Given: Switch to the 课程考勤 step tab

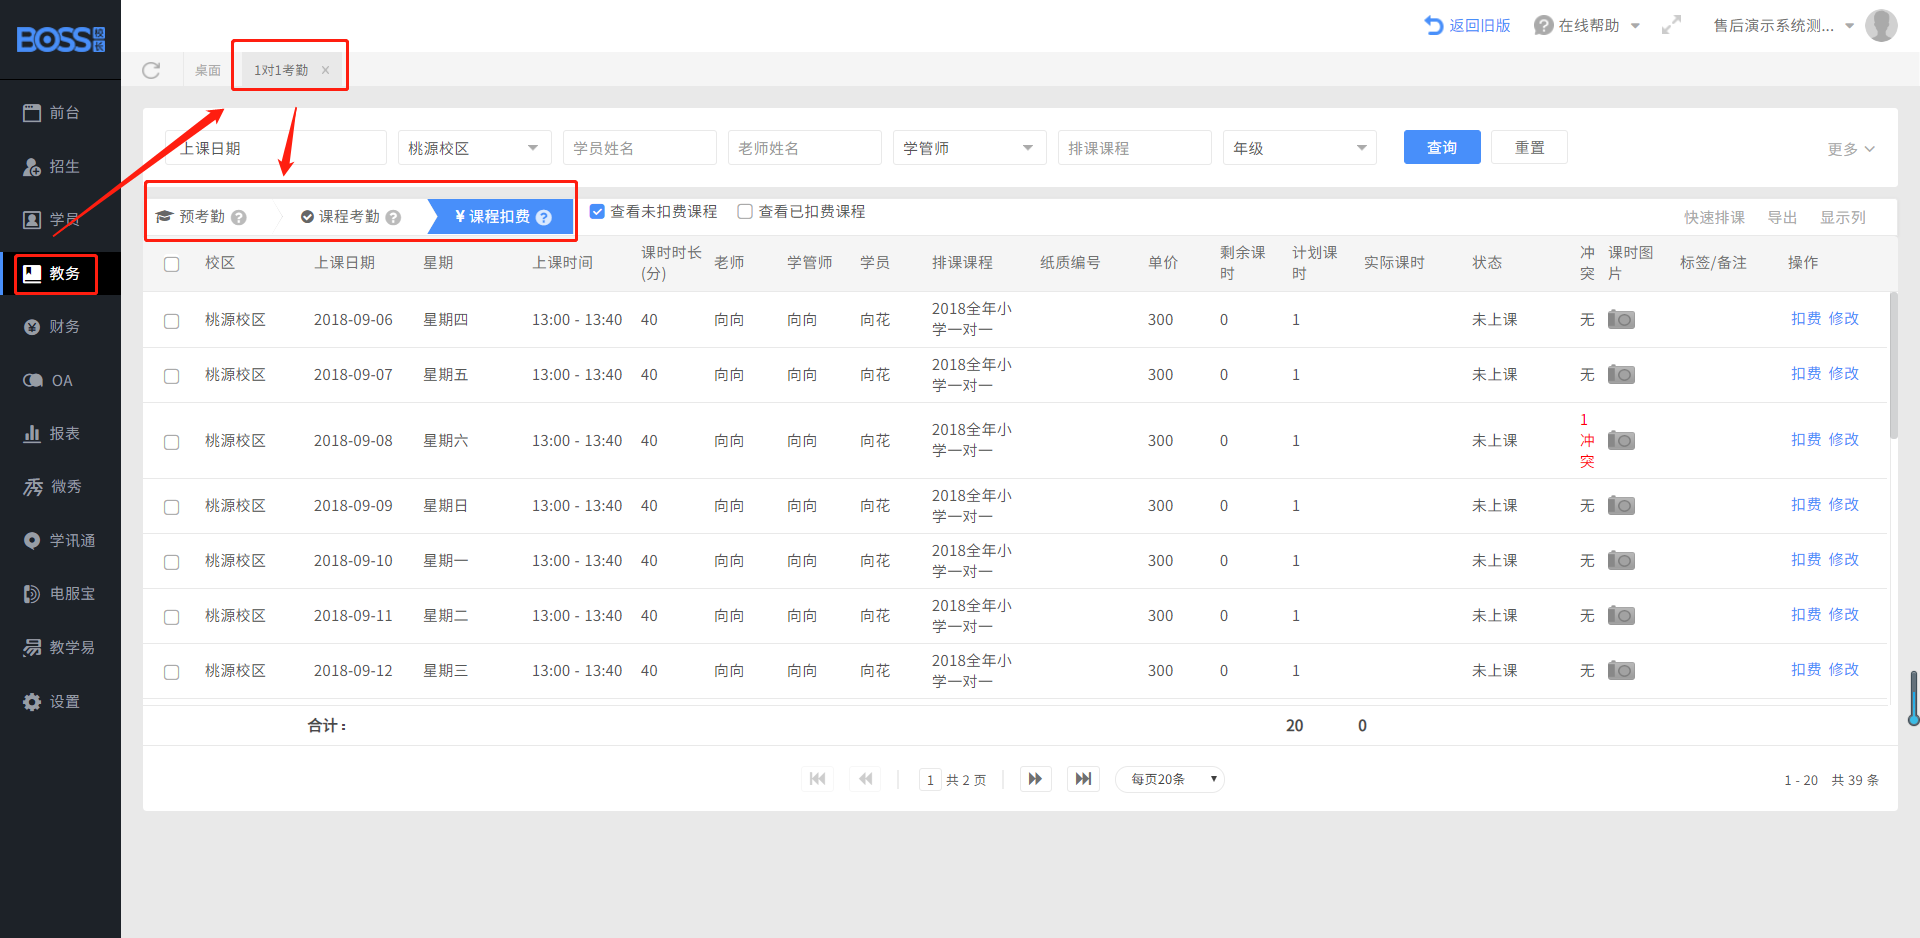Looking at the screenshot, I should 350,217.
